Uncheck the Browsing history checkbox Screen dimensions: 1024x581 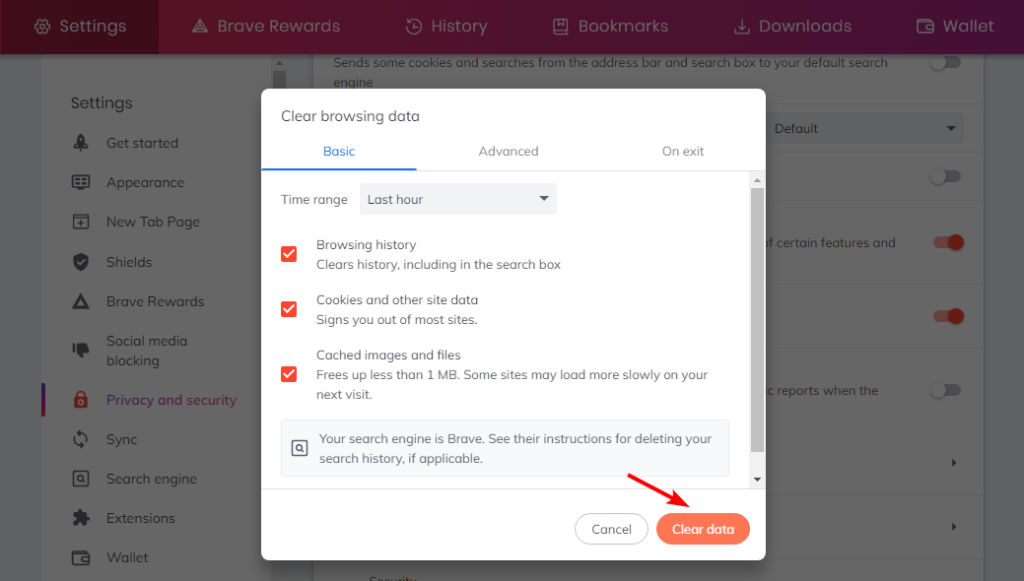[x=289, y=254]
